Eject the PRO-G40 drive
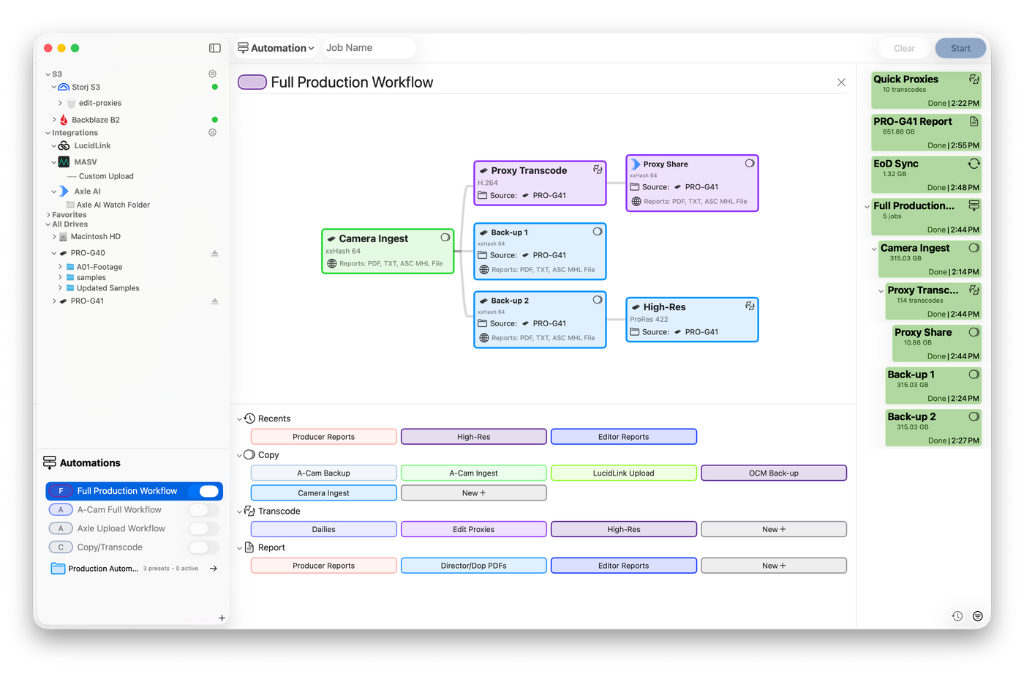1024x683 pixels. [214, 254]
